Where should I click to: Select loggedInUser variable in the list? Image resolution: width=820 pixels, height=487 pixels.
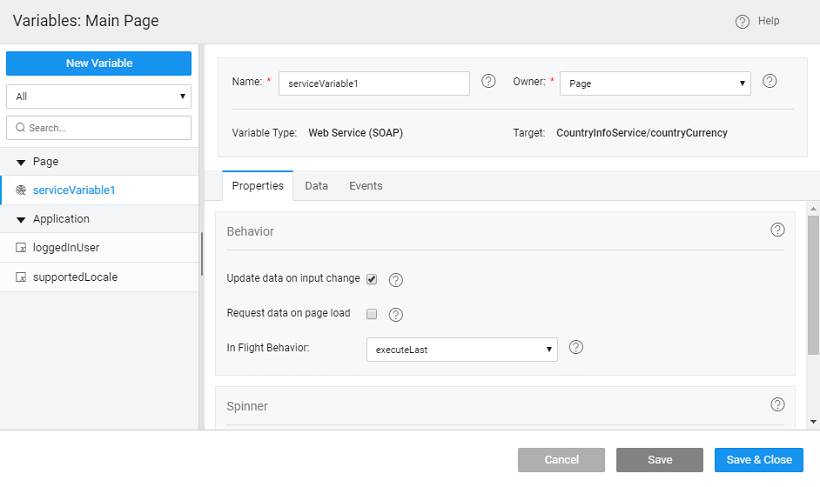pos(65,247)
